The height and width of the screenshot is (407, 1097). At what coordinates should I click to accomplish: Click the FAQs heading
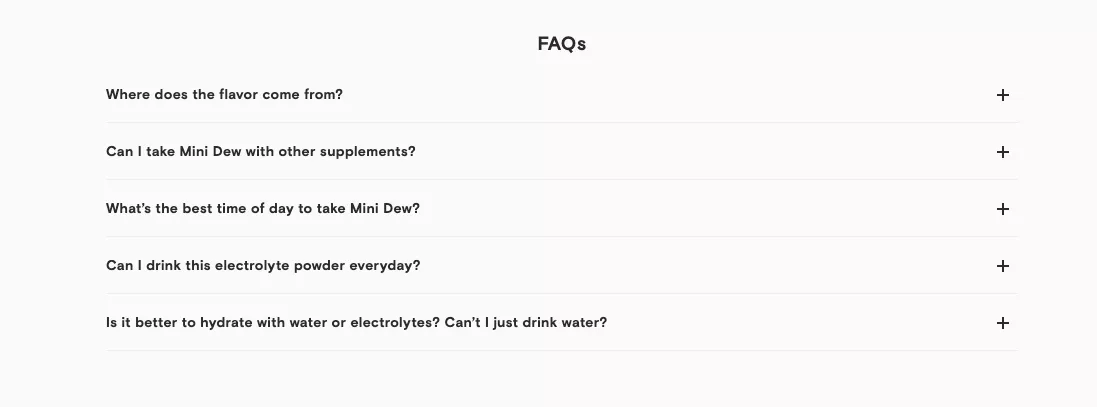[x=561, y=44]
